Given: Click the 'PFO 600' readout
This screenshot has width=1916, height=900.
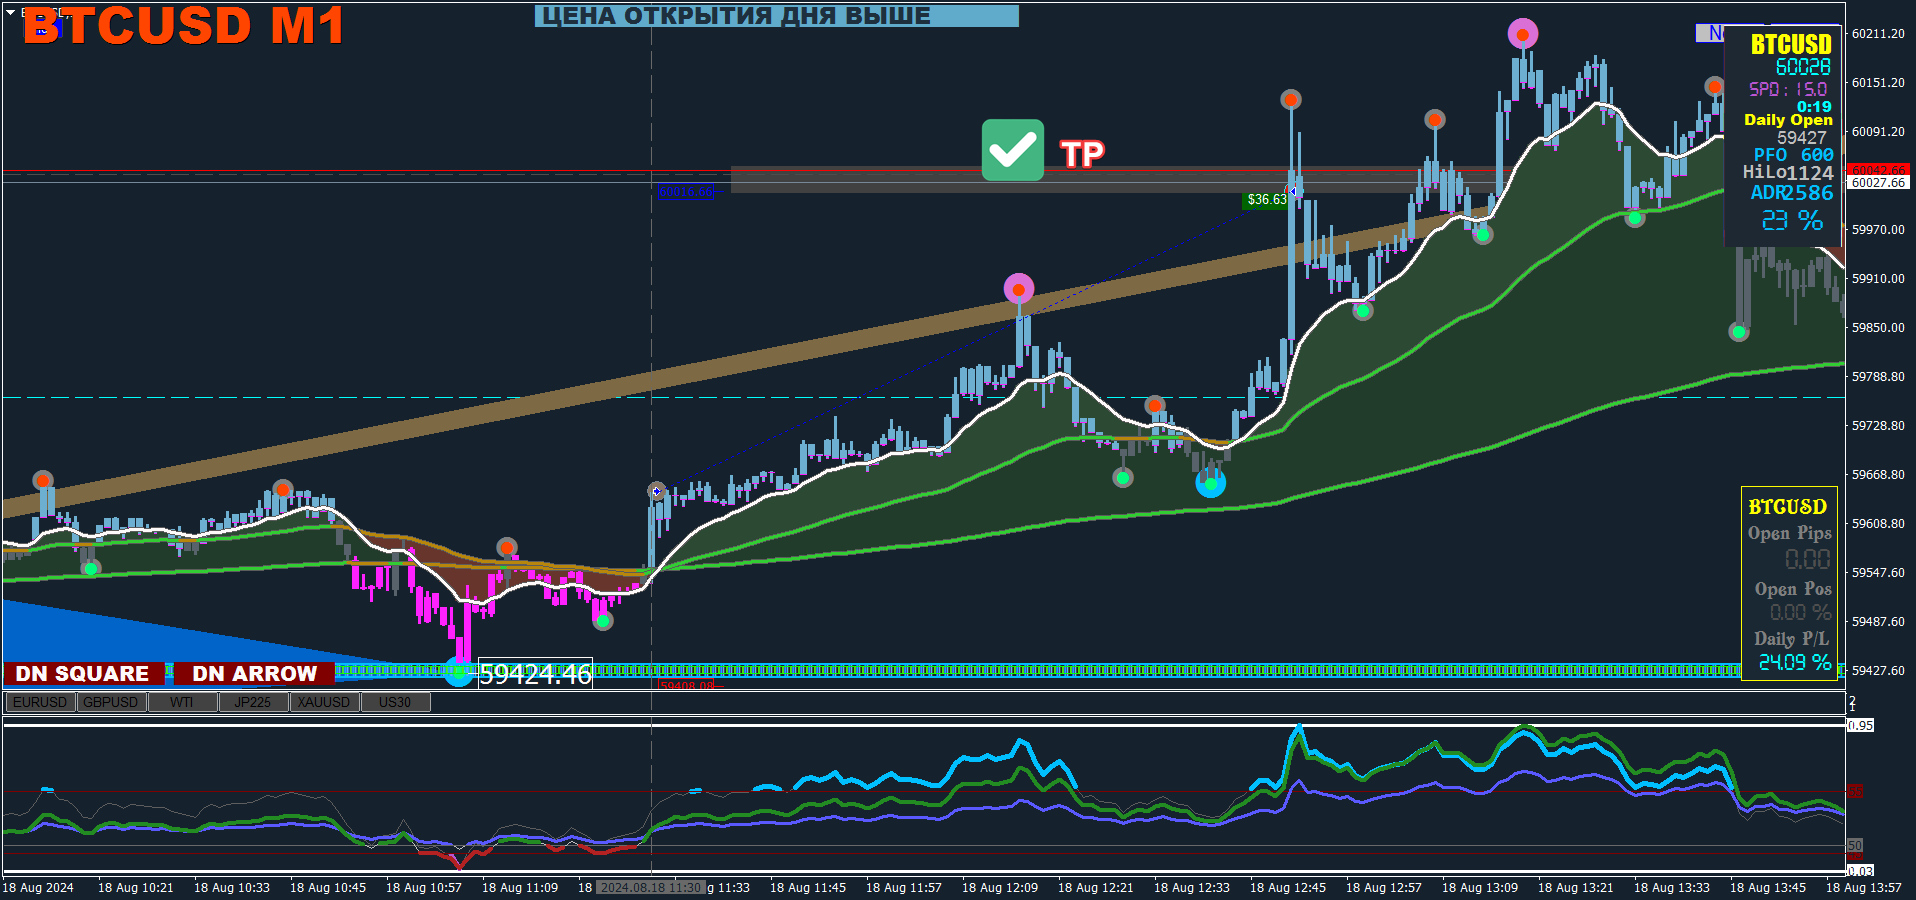Looking at the screenshot, I should (1794, 155).
